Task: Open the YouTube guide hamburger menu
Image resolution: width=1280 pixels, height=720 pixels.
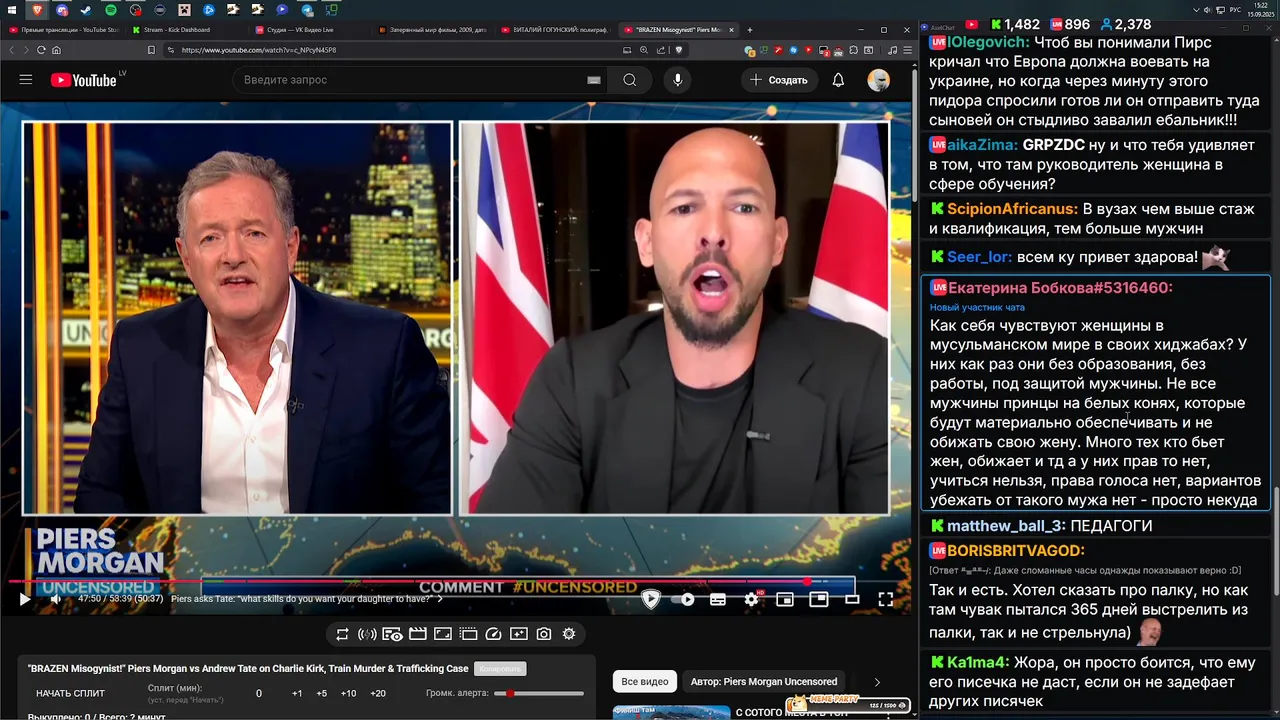Action: (x=26, y=80)
